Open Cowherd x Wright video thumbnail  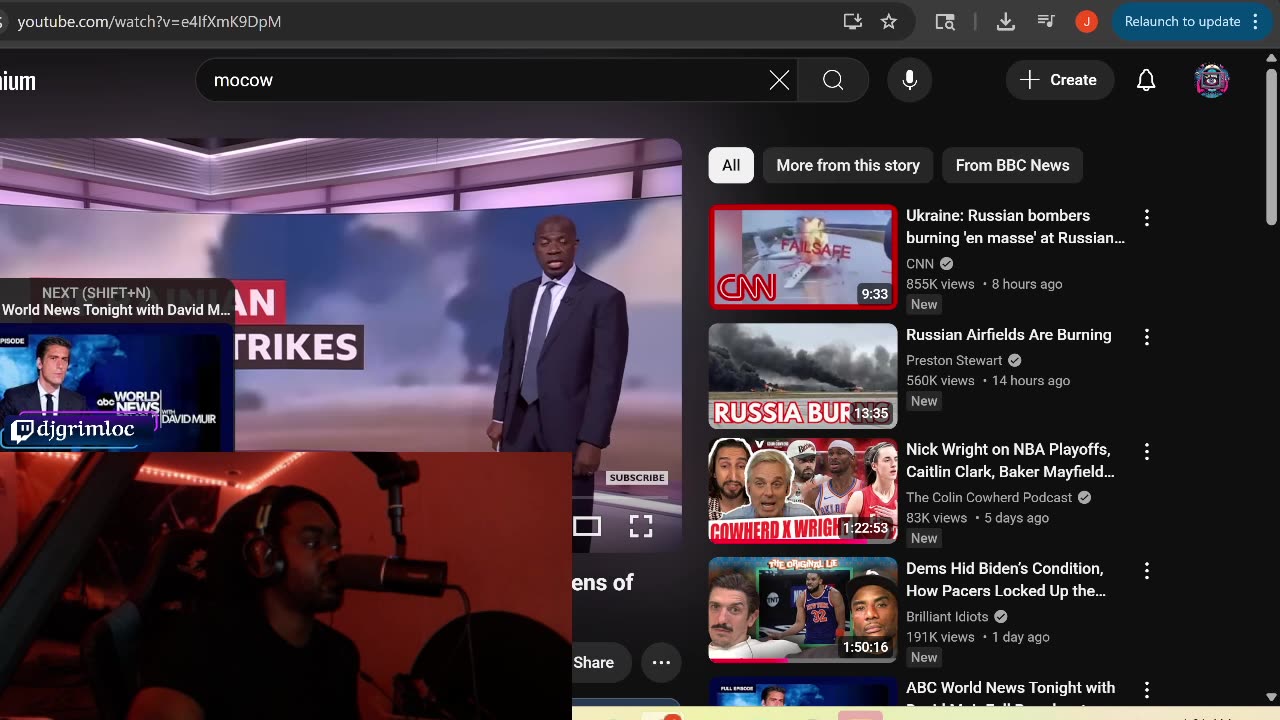[803, 490]
